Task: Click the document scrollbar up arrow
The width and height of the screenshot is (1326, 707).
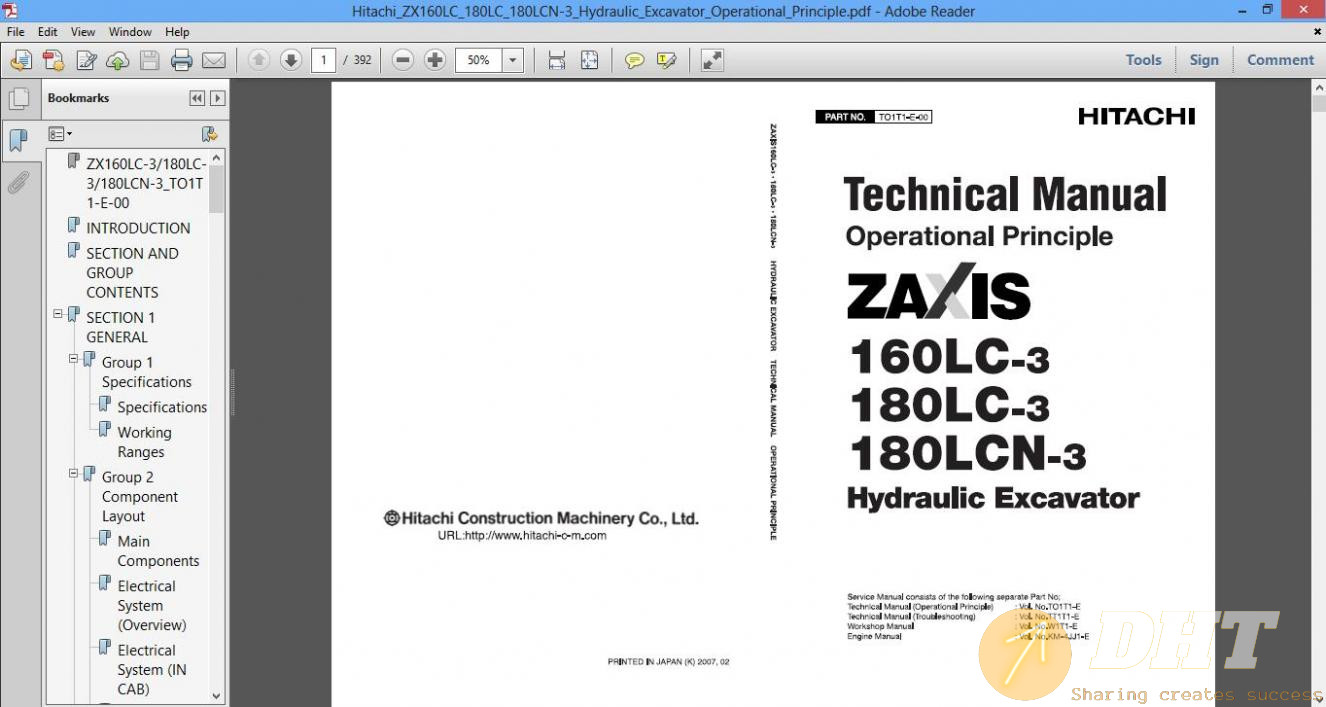Action: (1318, 89)
